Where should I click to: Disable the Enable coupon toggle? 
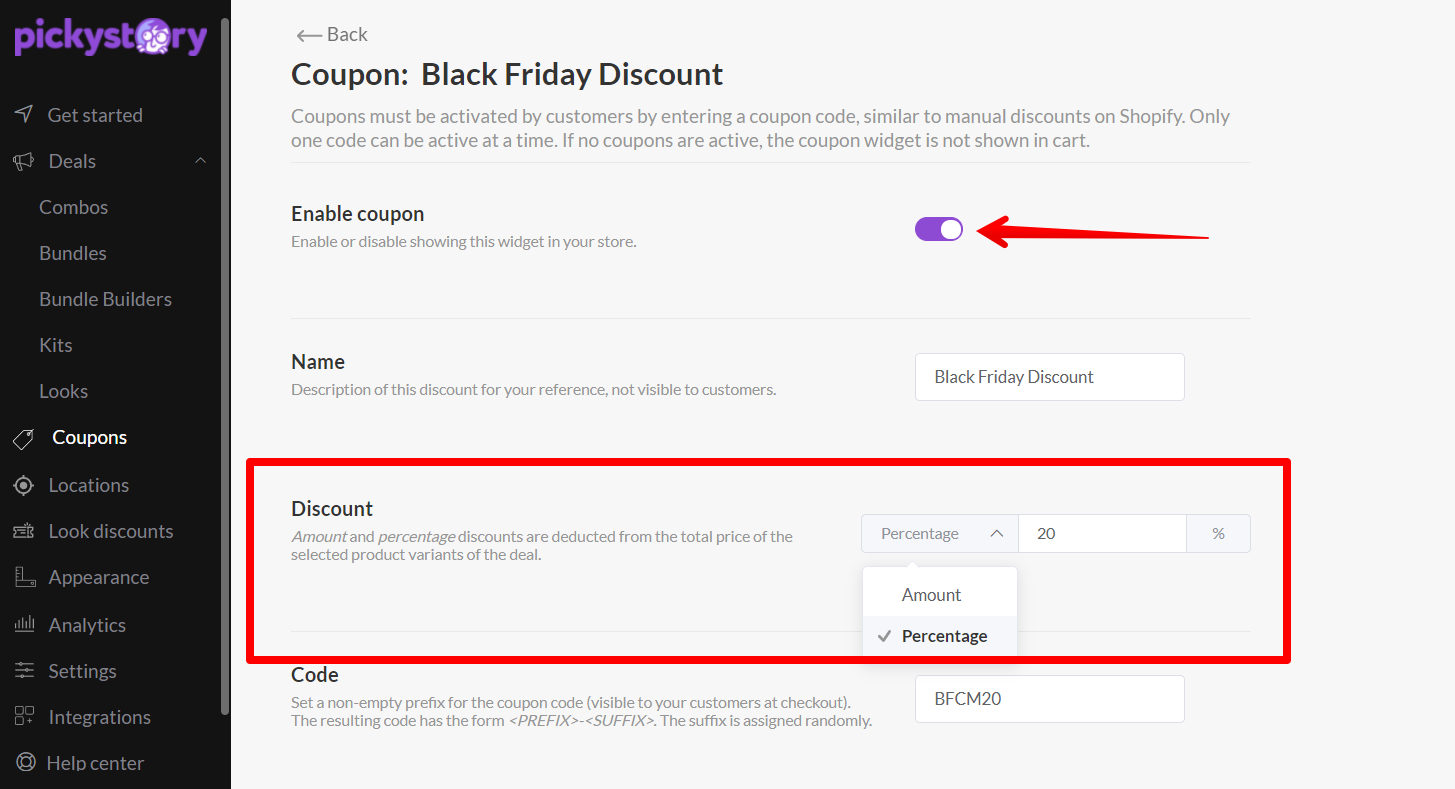tap(939, 229)
